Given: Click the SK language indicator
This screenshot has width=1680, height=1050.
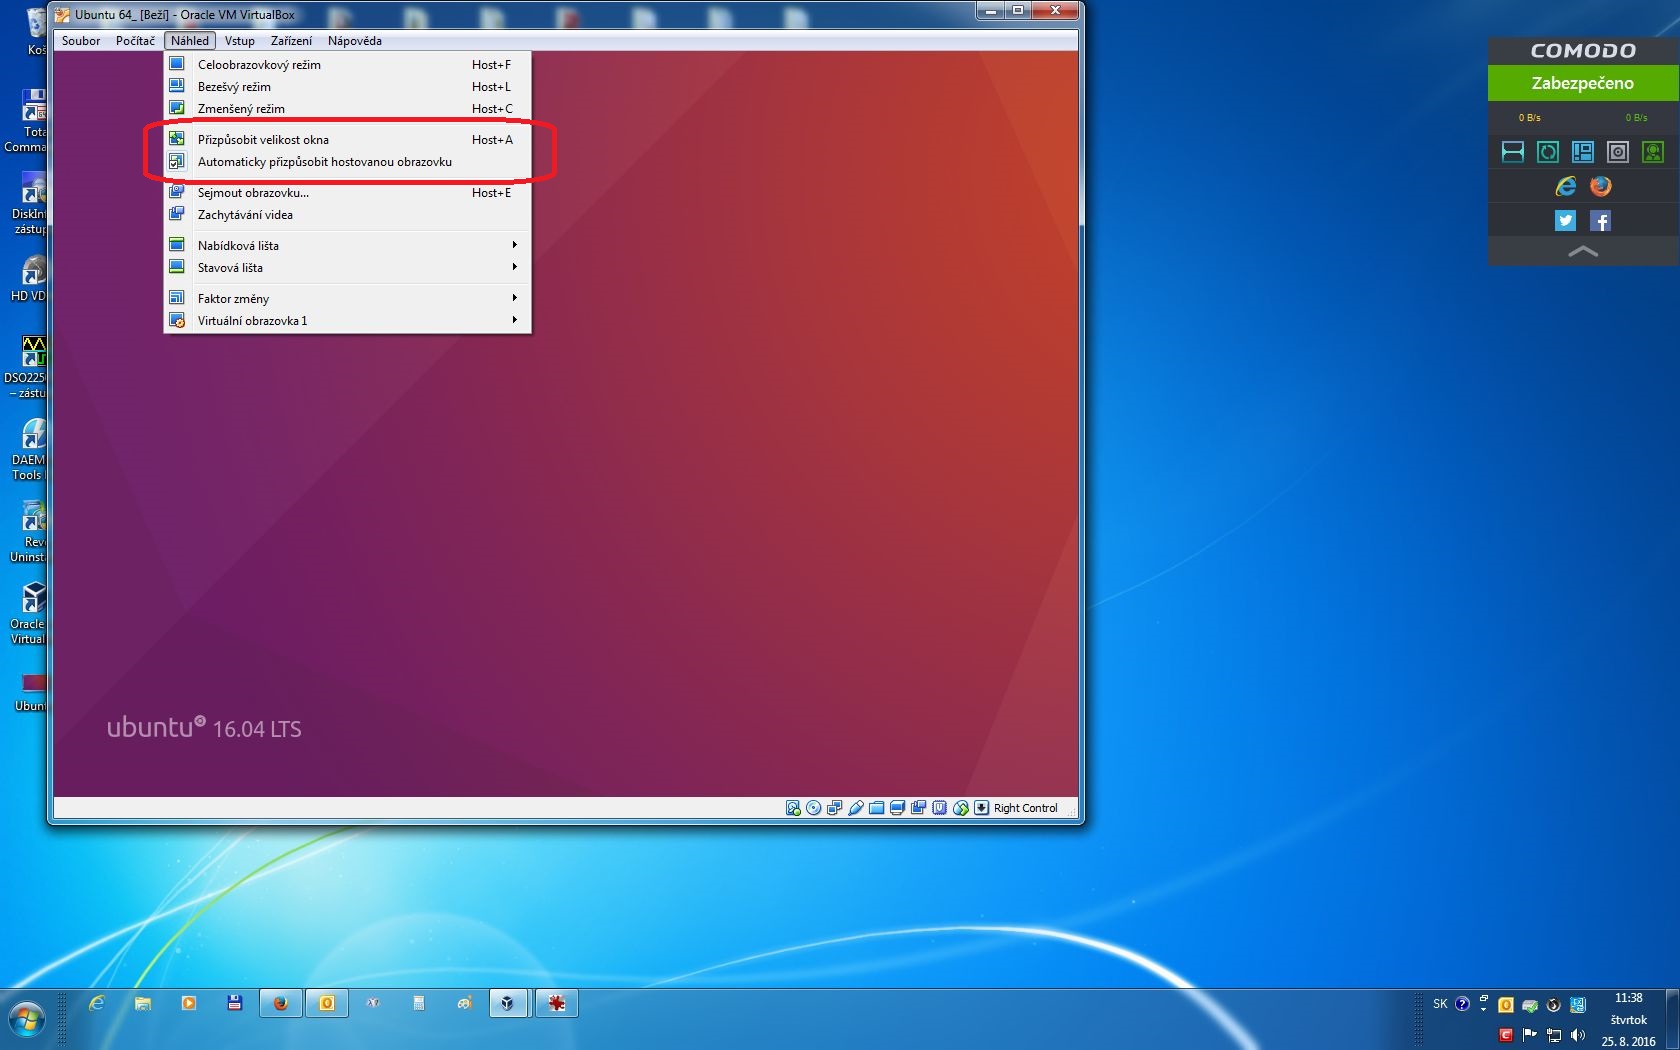Looking at the screenshot, I should coord(1440,1004).
